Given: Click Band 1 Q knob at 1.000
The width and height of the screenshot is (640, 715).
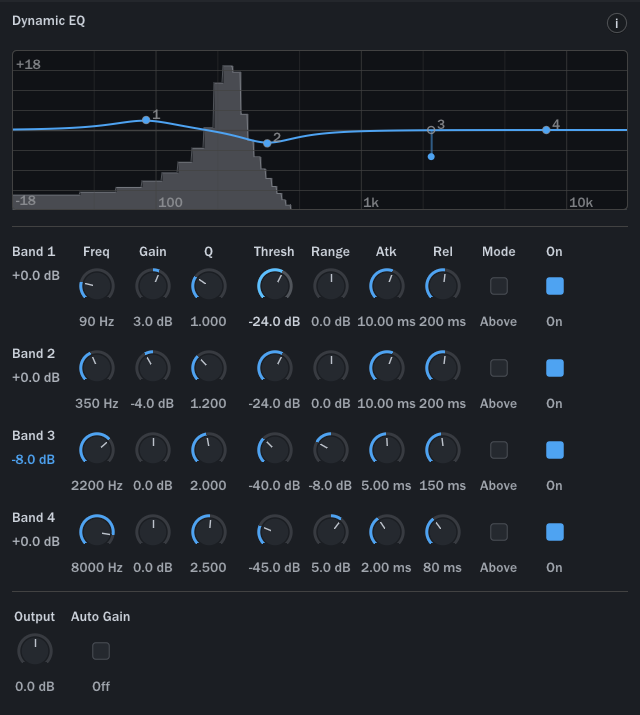Looking at the screenshot, I should [208, 286].
